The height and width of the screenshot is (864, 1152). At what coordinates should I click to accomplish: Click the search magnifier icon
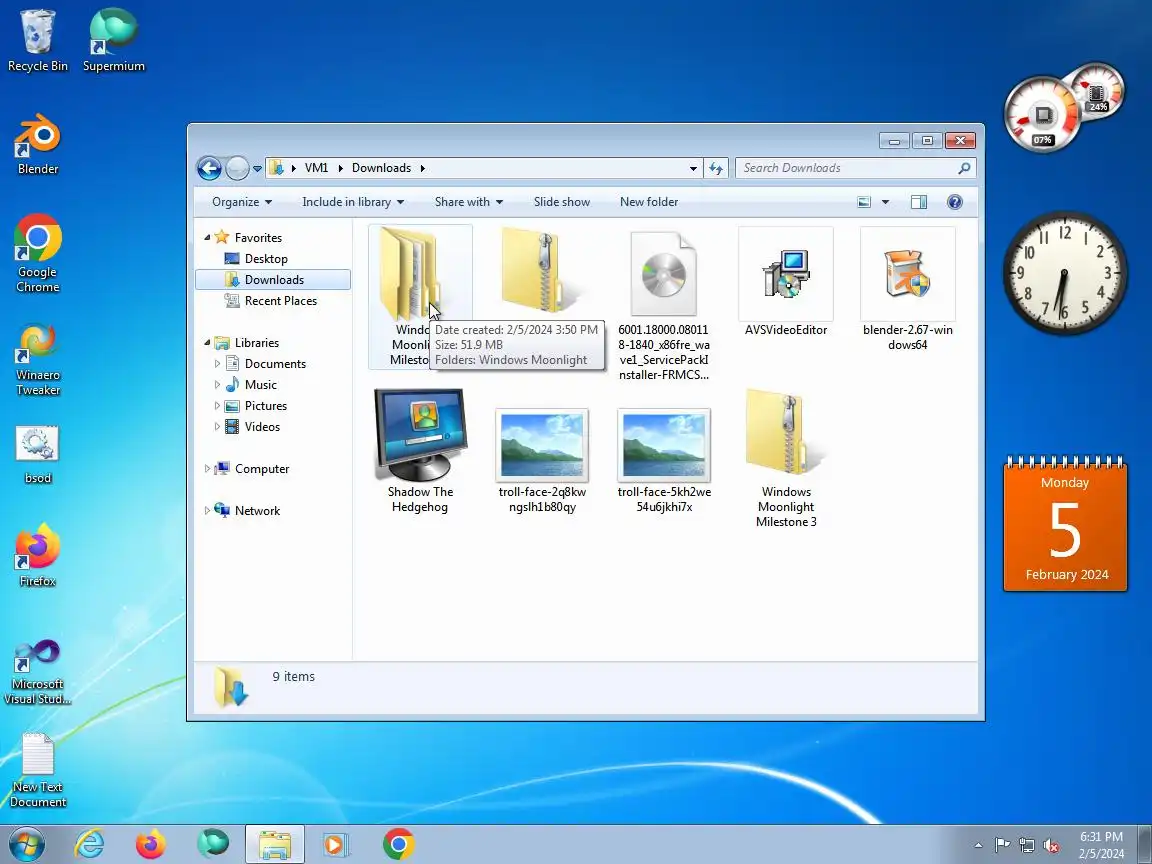click(964, 168)
